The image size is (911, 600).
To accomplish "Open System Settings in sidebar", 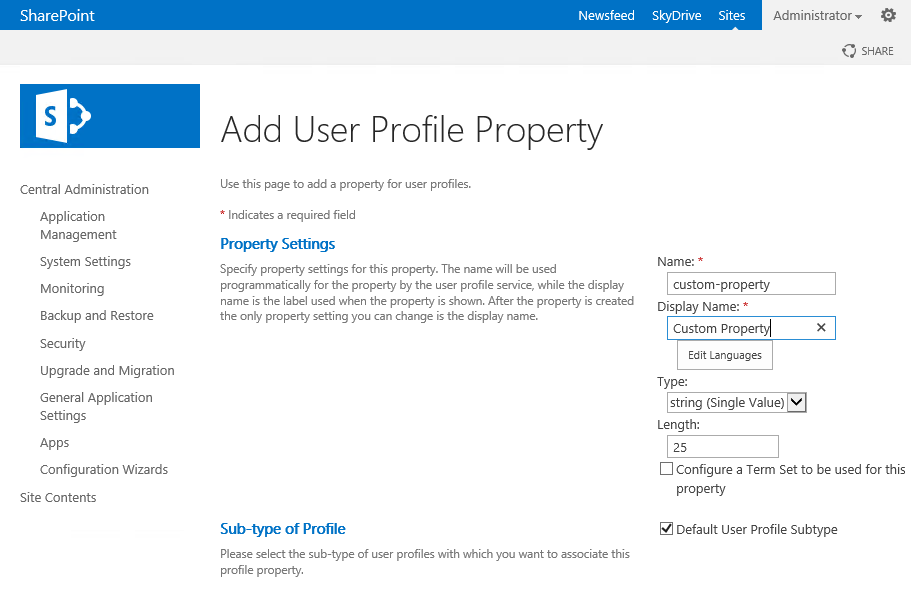I will (85, 261).
